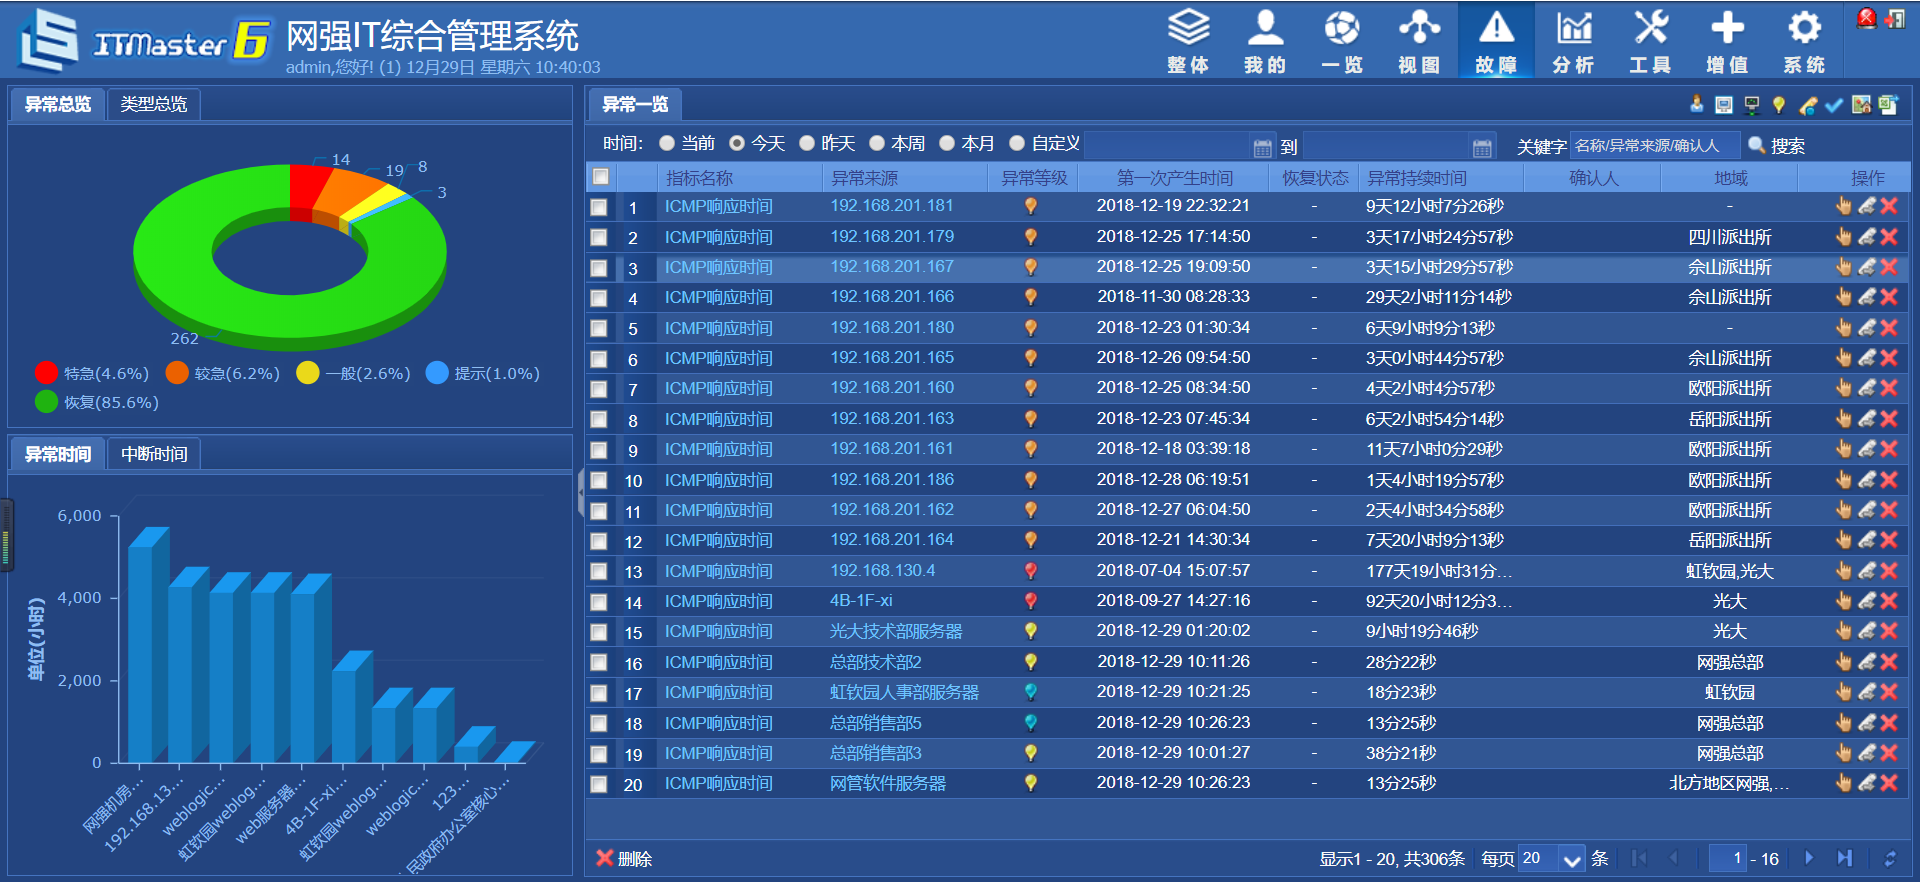This screenshot has width=1920, height=882.
Task: Open the 192.168.201.166 source link
Action: [892, 297]
